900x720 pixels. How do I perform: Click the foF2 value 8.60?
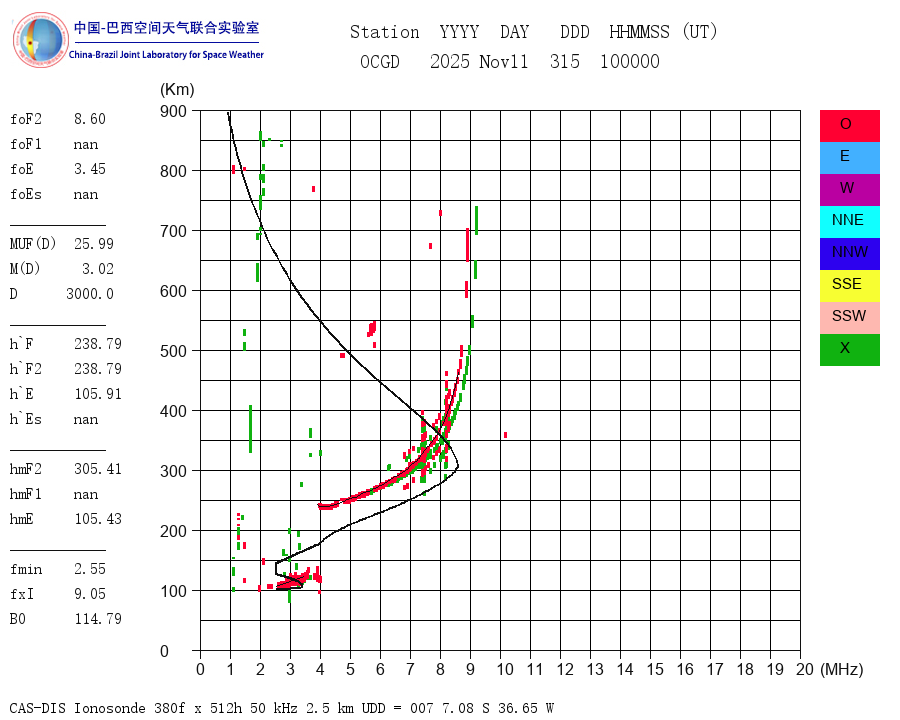90,119
